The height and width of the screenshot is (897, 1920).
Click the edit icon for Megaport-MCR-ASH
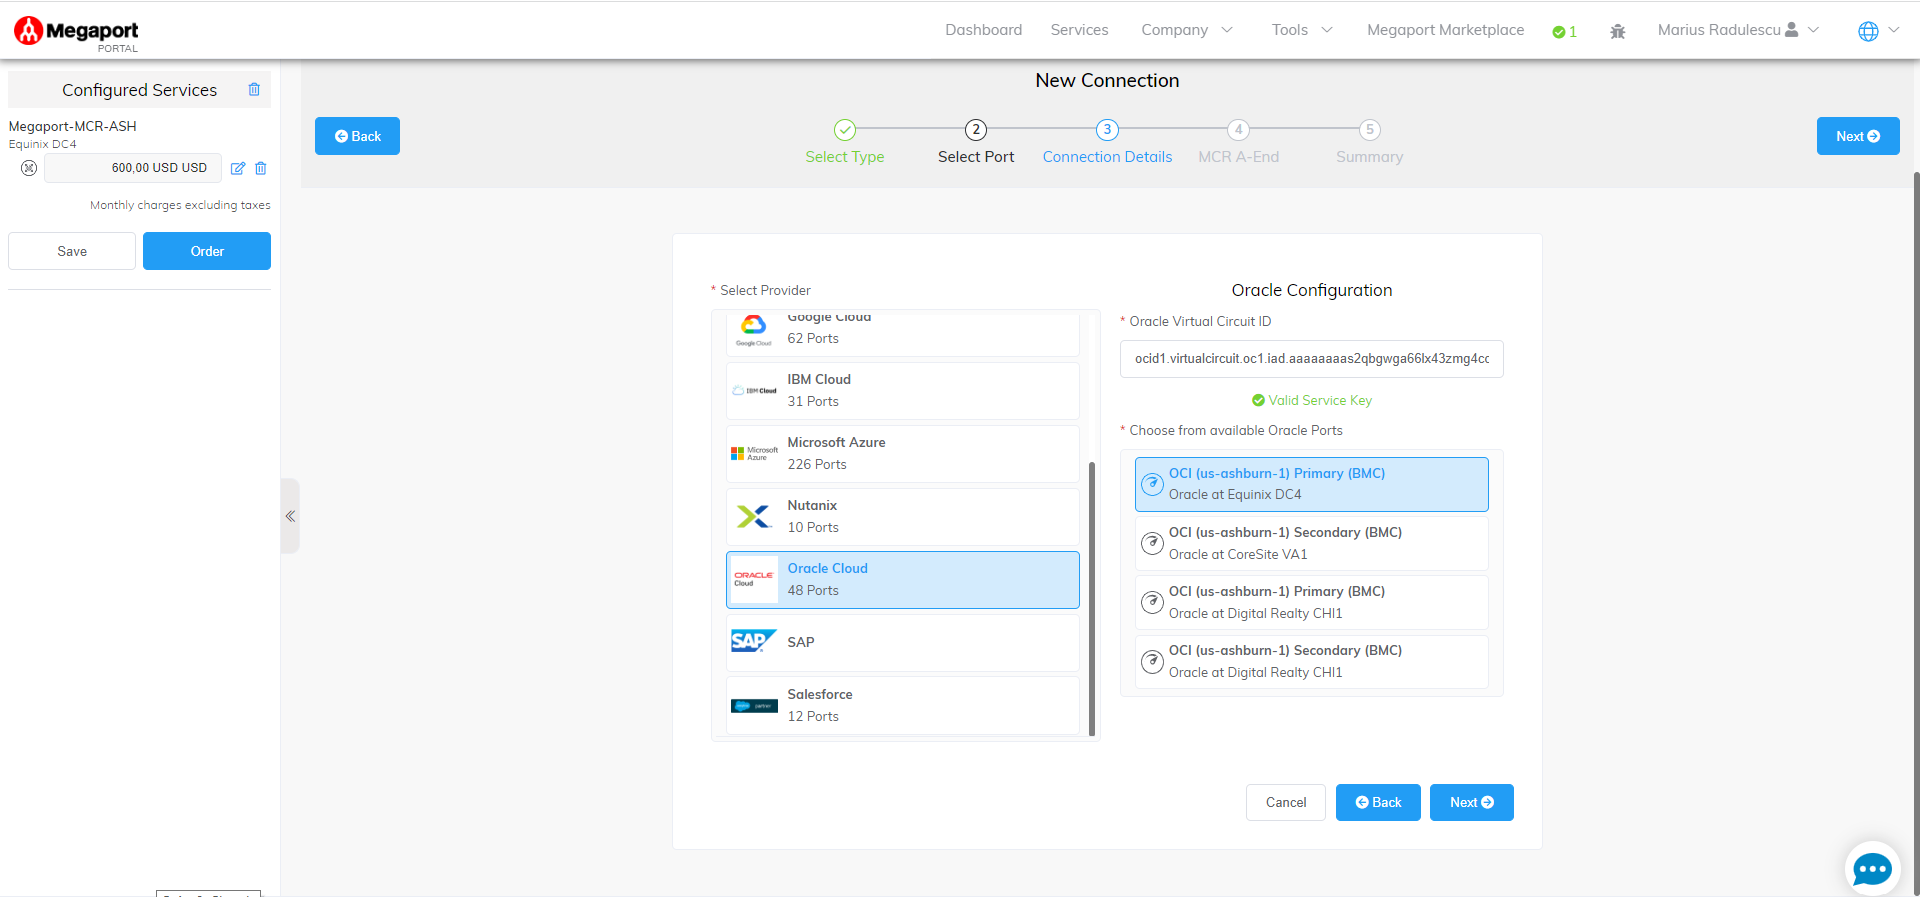coord(238,168)
